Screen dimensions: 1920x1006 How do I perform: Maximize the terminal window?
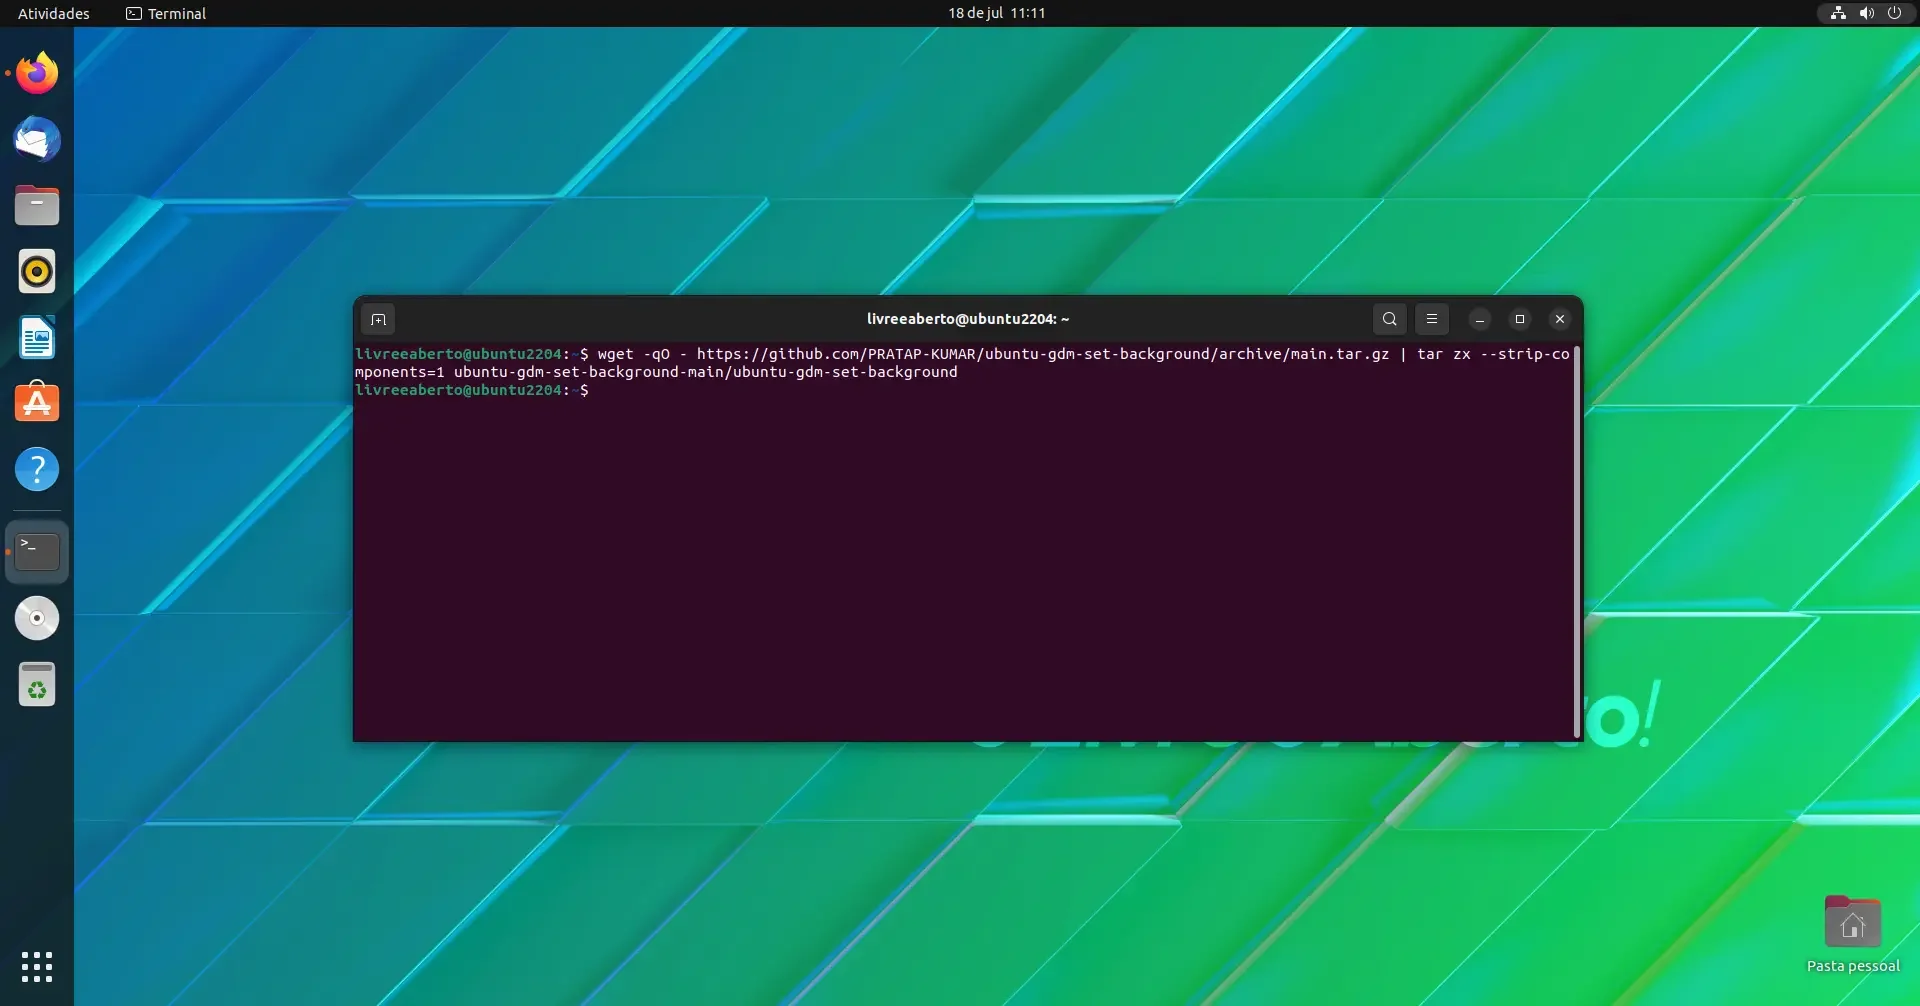pyautogui.click(x=1519, y=319)
